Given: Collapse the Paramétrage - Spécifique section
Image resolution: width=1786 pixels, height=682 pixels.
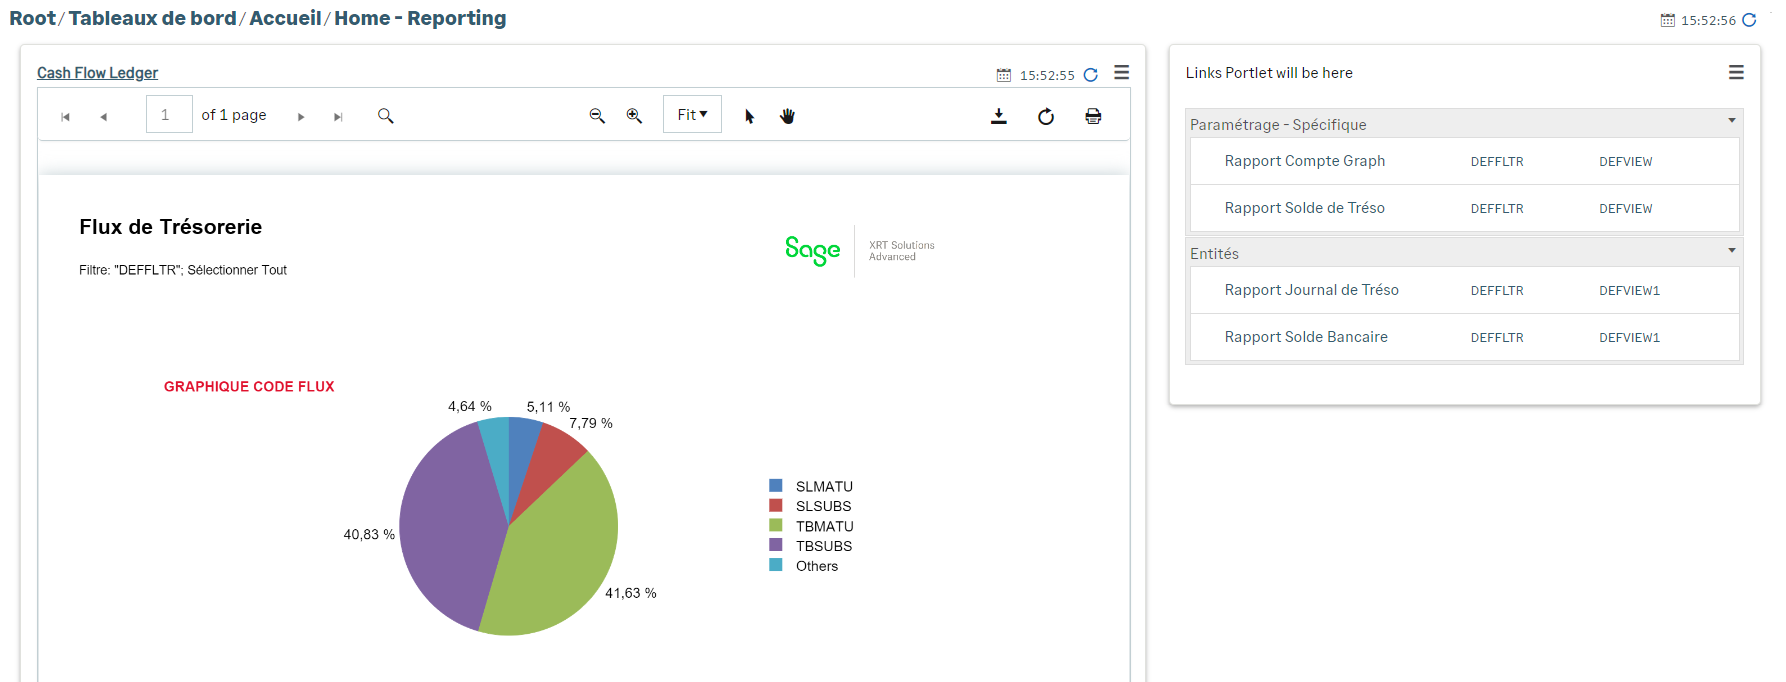Looking at the screenshot, I should (1731, 121).
